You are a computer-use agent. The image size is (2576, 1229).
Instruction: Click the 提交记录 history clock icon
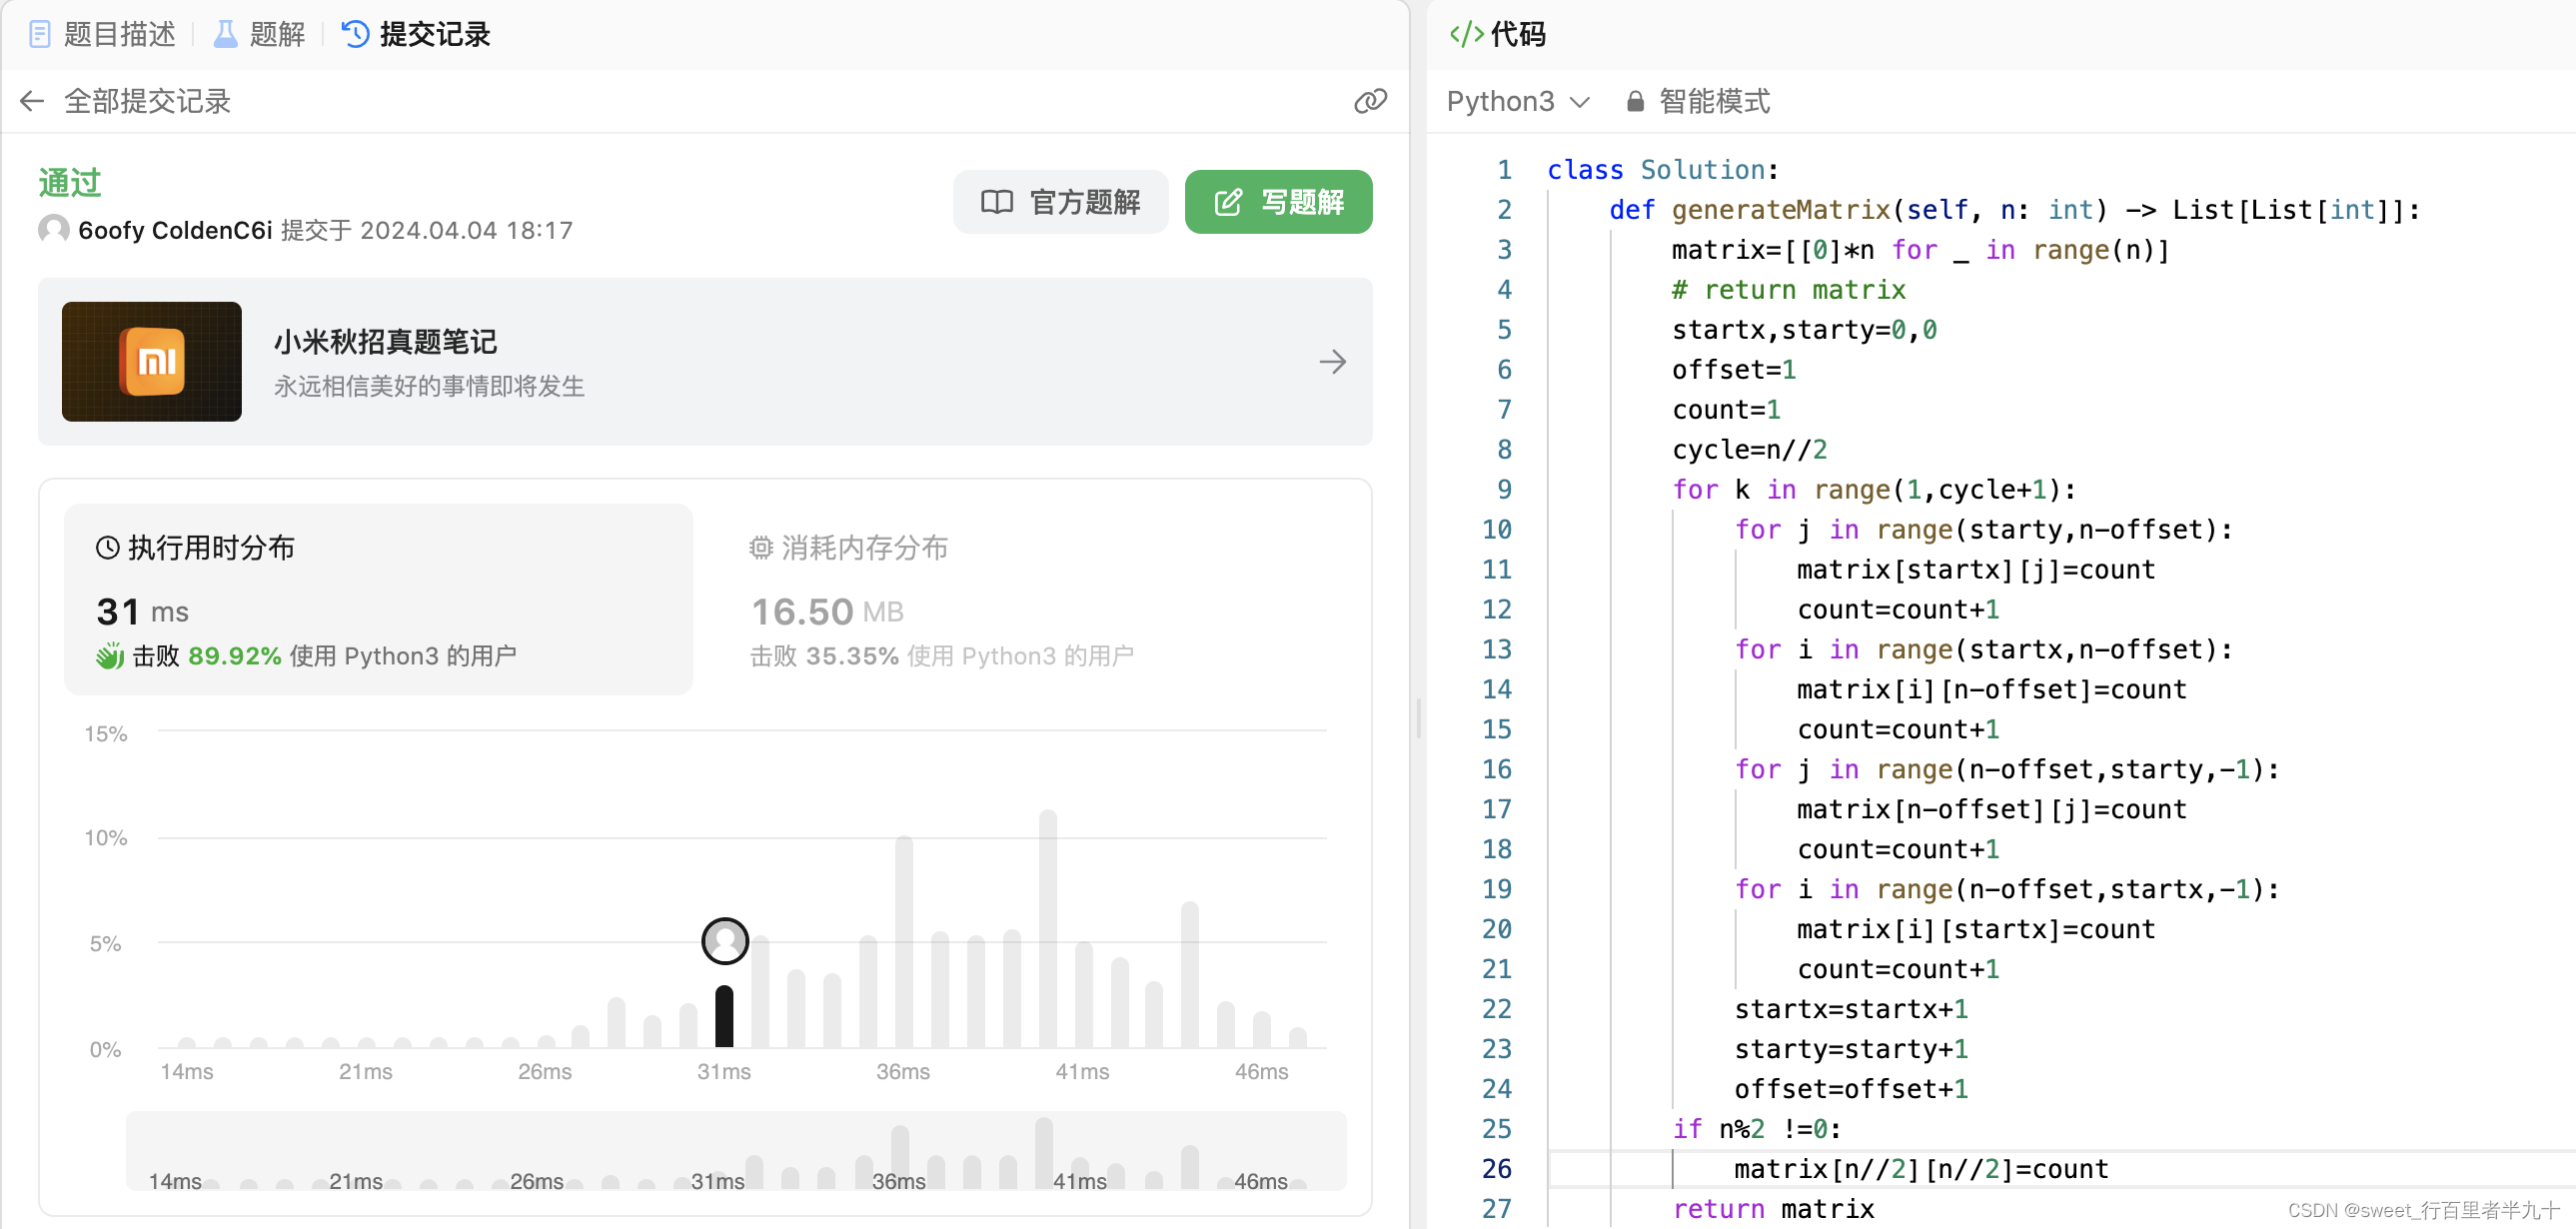(353, 33)
